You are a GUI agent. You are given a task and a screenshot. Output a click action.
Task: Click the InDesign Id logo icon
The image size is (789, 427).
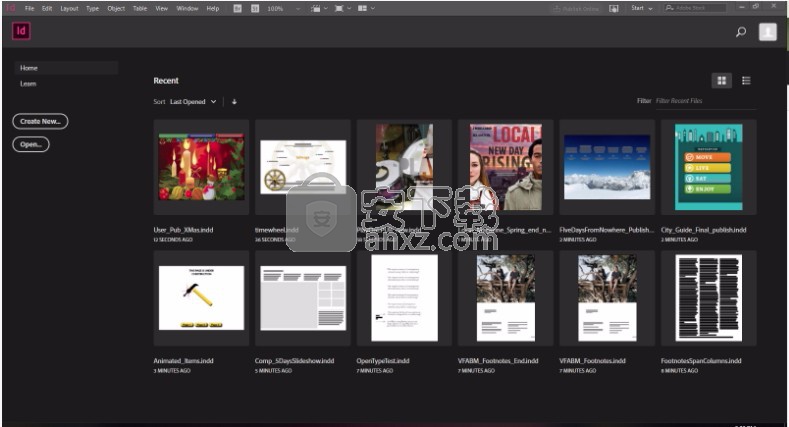(x=21, y=31)
